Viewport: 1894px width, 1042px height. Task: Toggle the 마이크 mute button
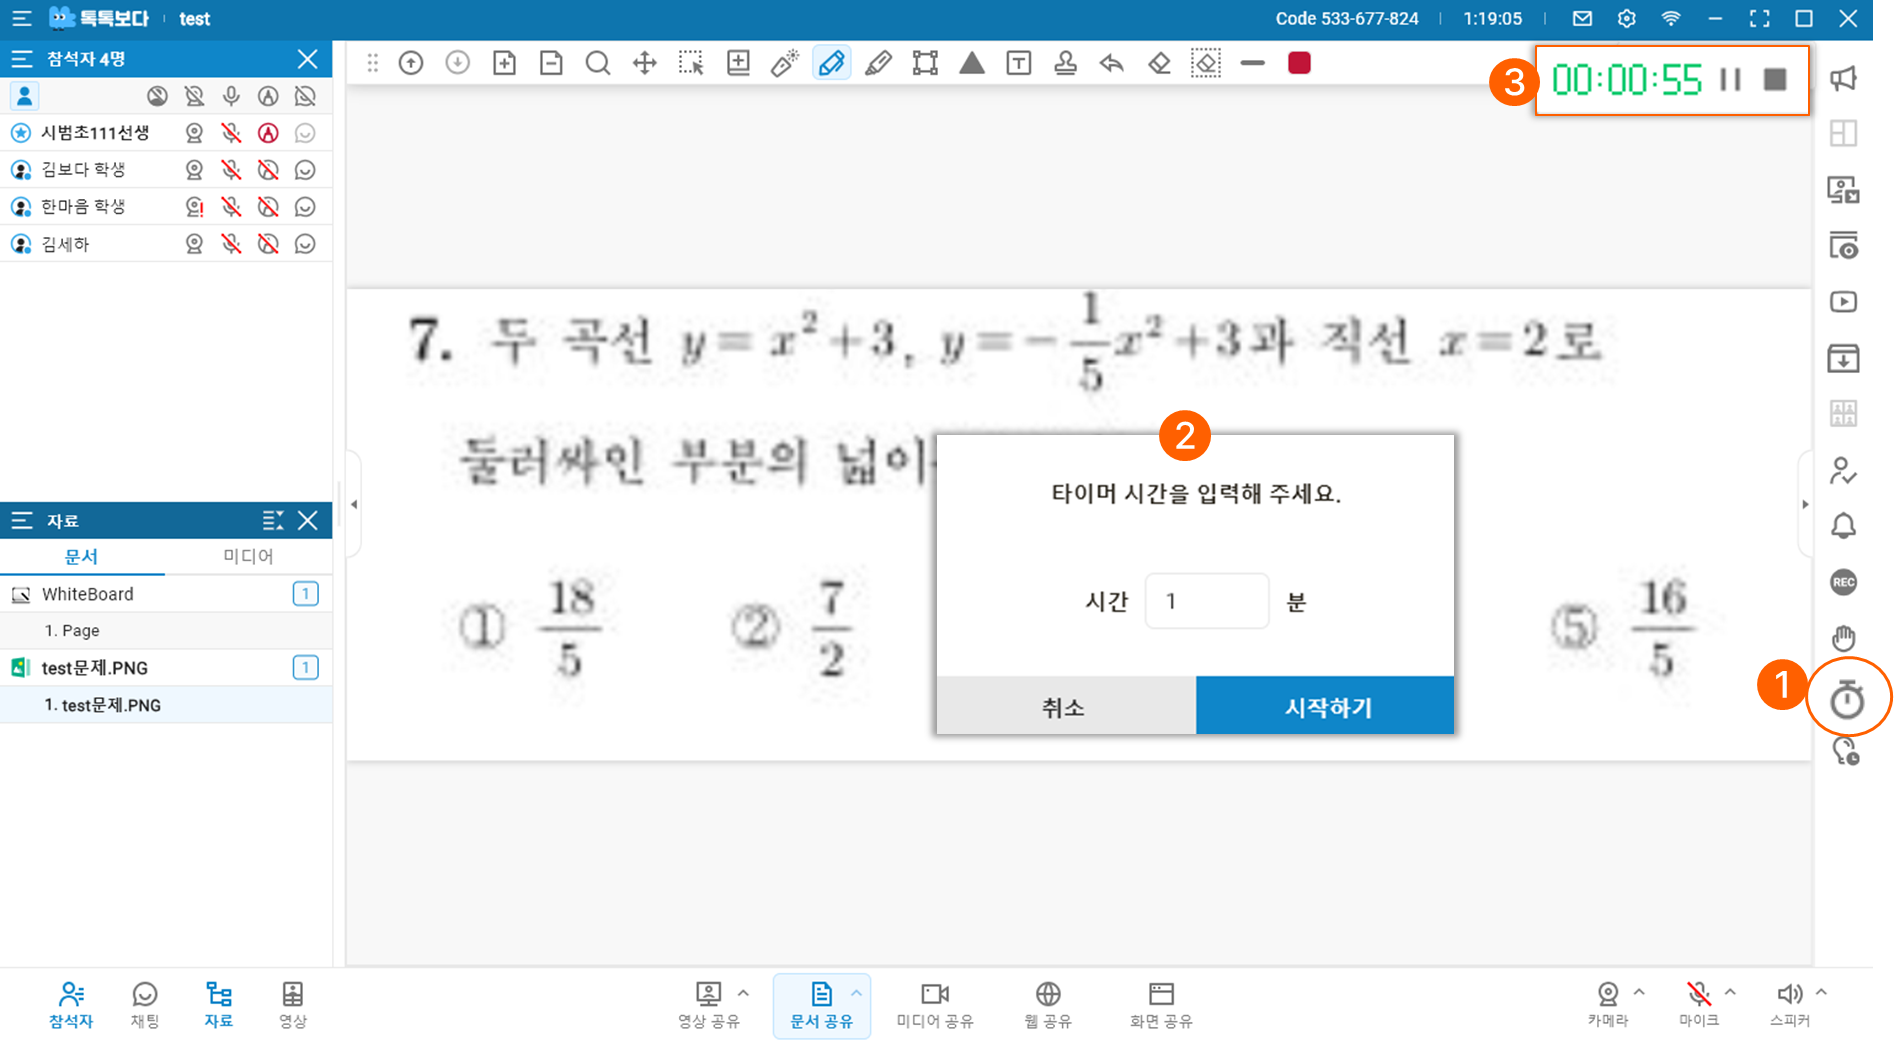coord(1698,994)
